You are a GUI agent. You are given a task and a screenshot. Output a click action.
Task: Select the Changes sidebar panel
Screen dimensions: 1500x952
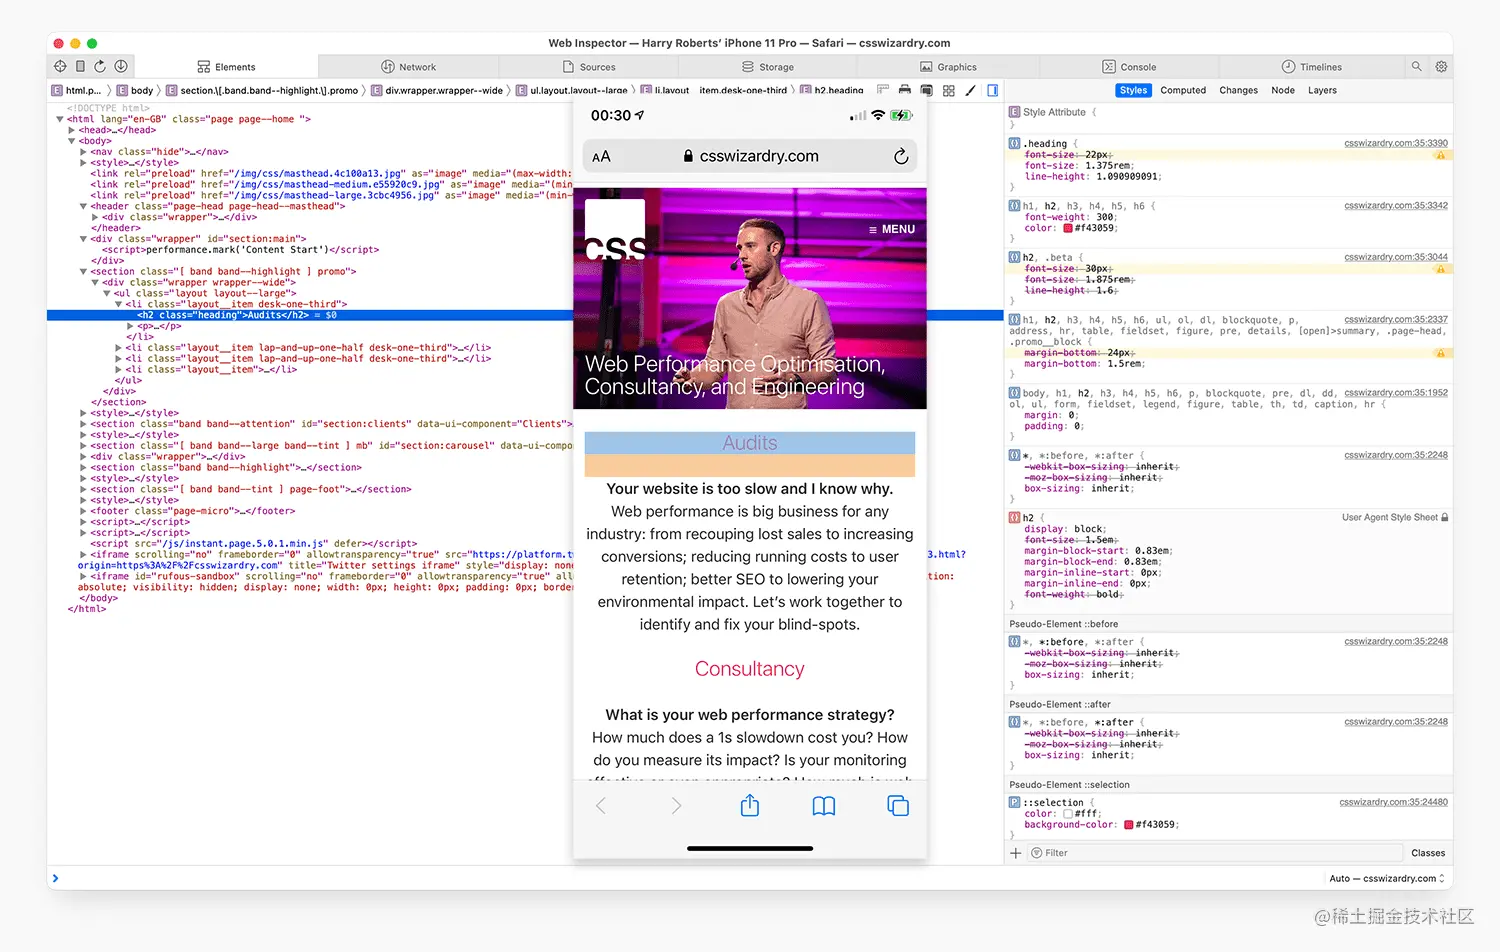(1238, 90)
